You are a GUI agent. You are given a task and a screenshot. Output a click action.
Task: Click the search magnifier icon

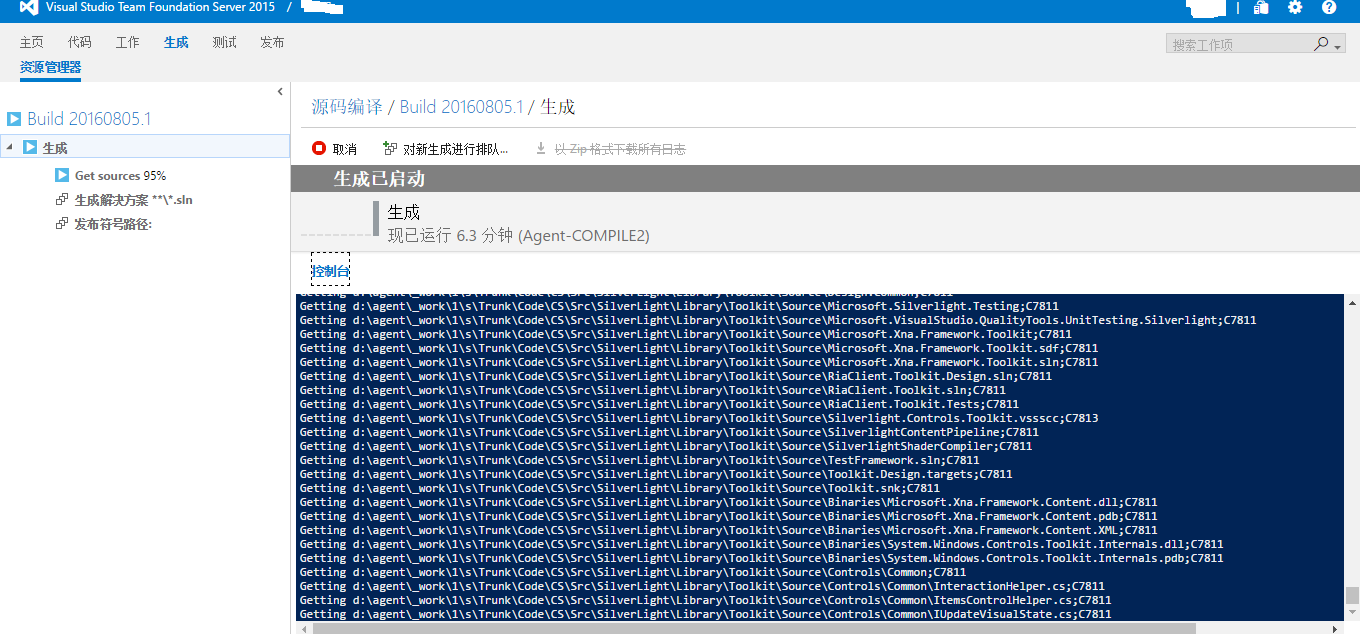(1321, 44)
